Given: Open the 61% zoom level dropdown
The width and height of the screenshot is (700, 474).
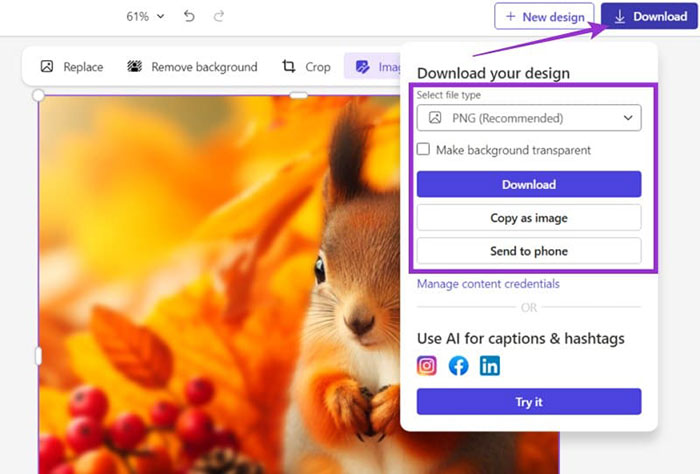Looking at the screenshot, I should pos(146,16).
